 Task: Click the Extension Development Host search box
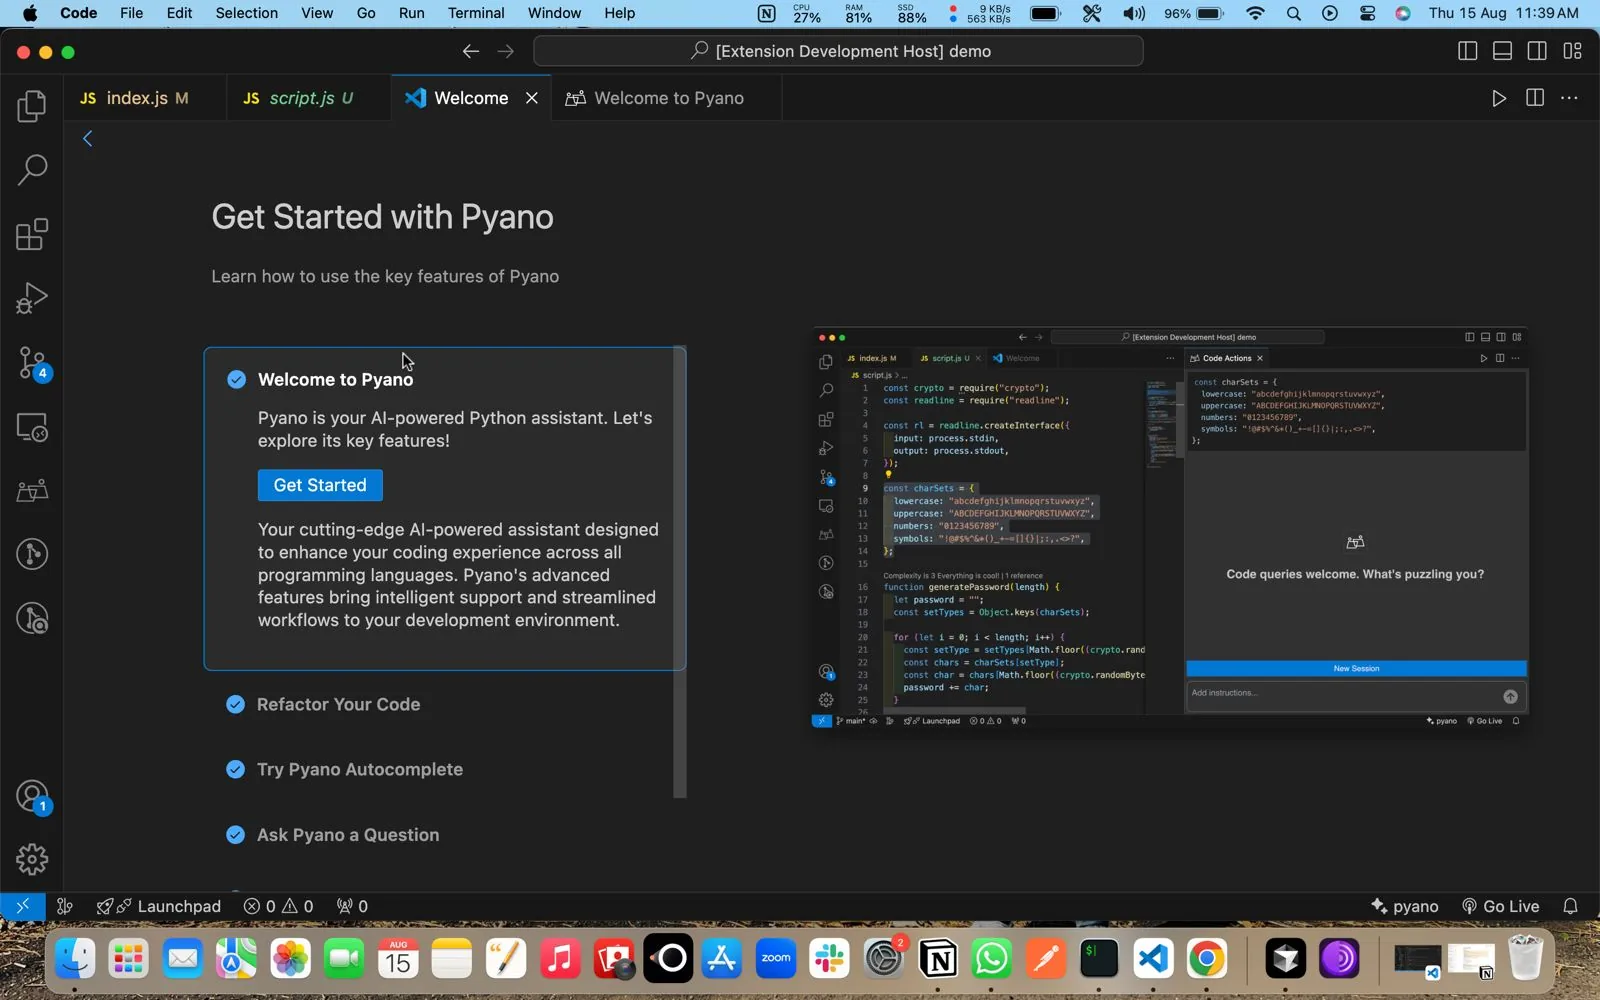(x=838, y=51)
